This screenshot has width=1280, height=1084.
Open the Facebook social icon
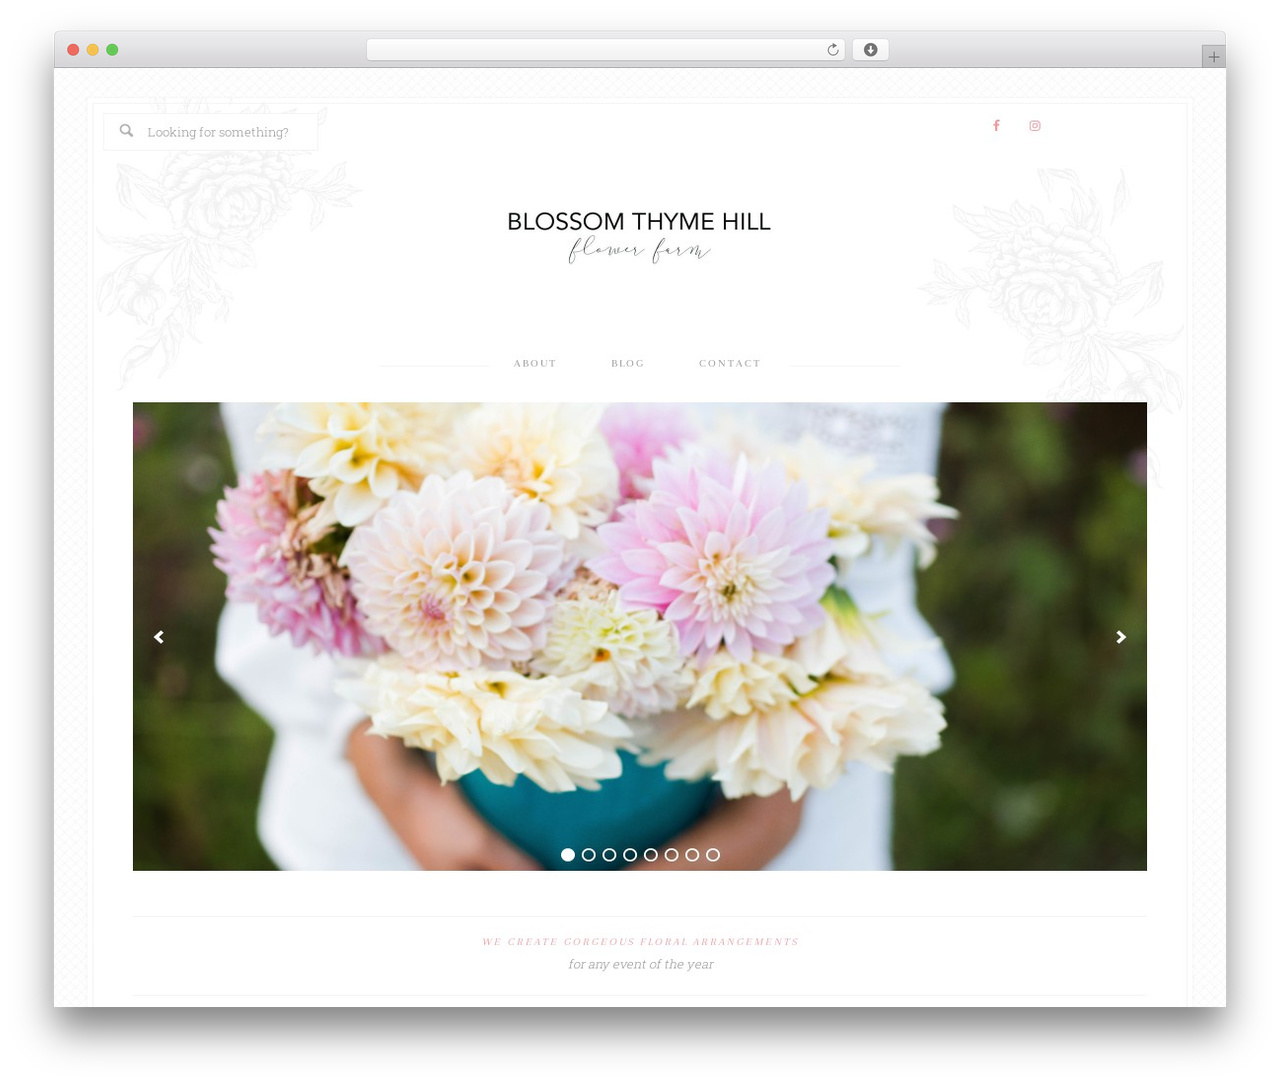[996, 126]
